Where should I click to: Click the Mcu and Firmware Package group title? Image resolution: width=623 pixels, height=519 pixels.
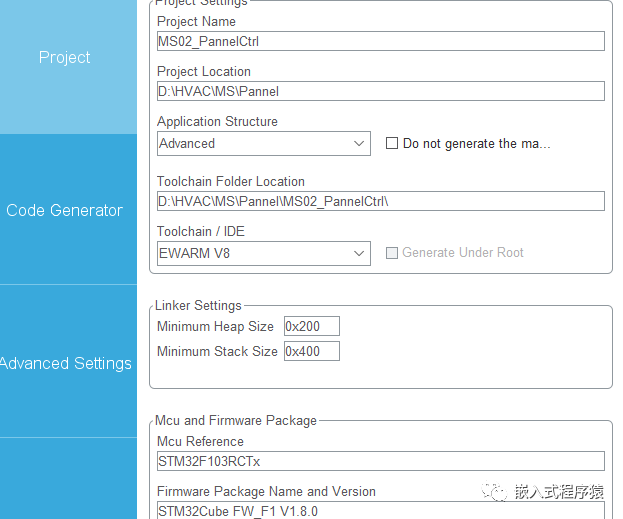click(x=236, y=420)
